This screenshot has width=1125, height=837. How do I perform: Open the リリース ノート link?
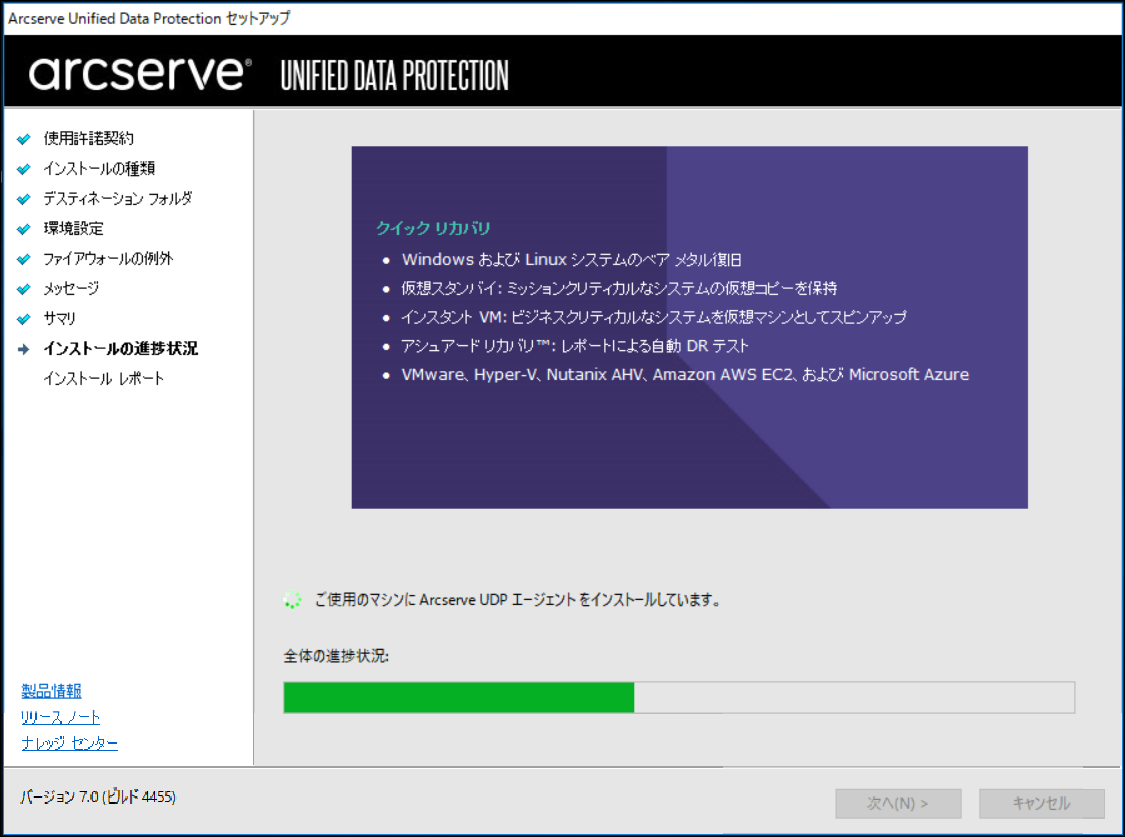[60, 717]
